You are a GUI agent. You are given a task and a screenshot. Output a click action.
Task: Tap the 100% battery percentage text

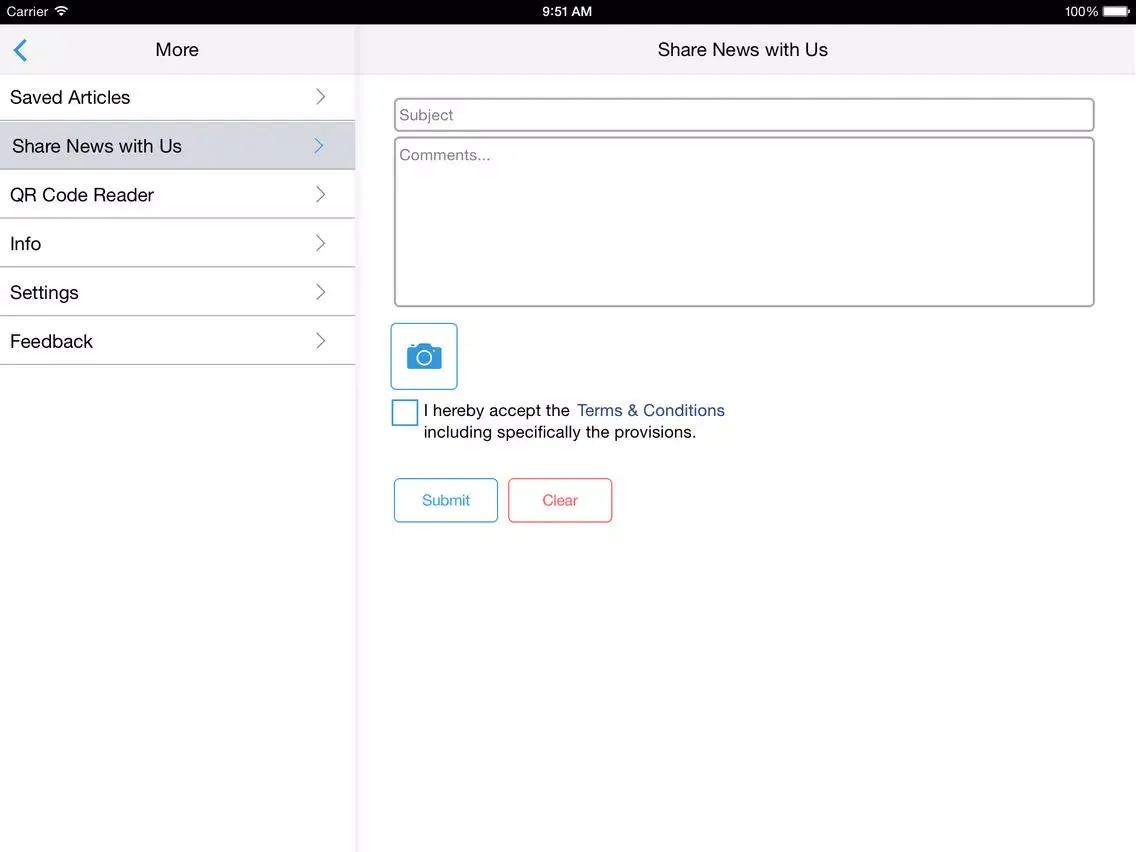tap(1081, 12)
